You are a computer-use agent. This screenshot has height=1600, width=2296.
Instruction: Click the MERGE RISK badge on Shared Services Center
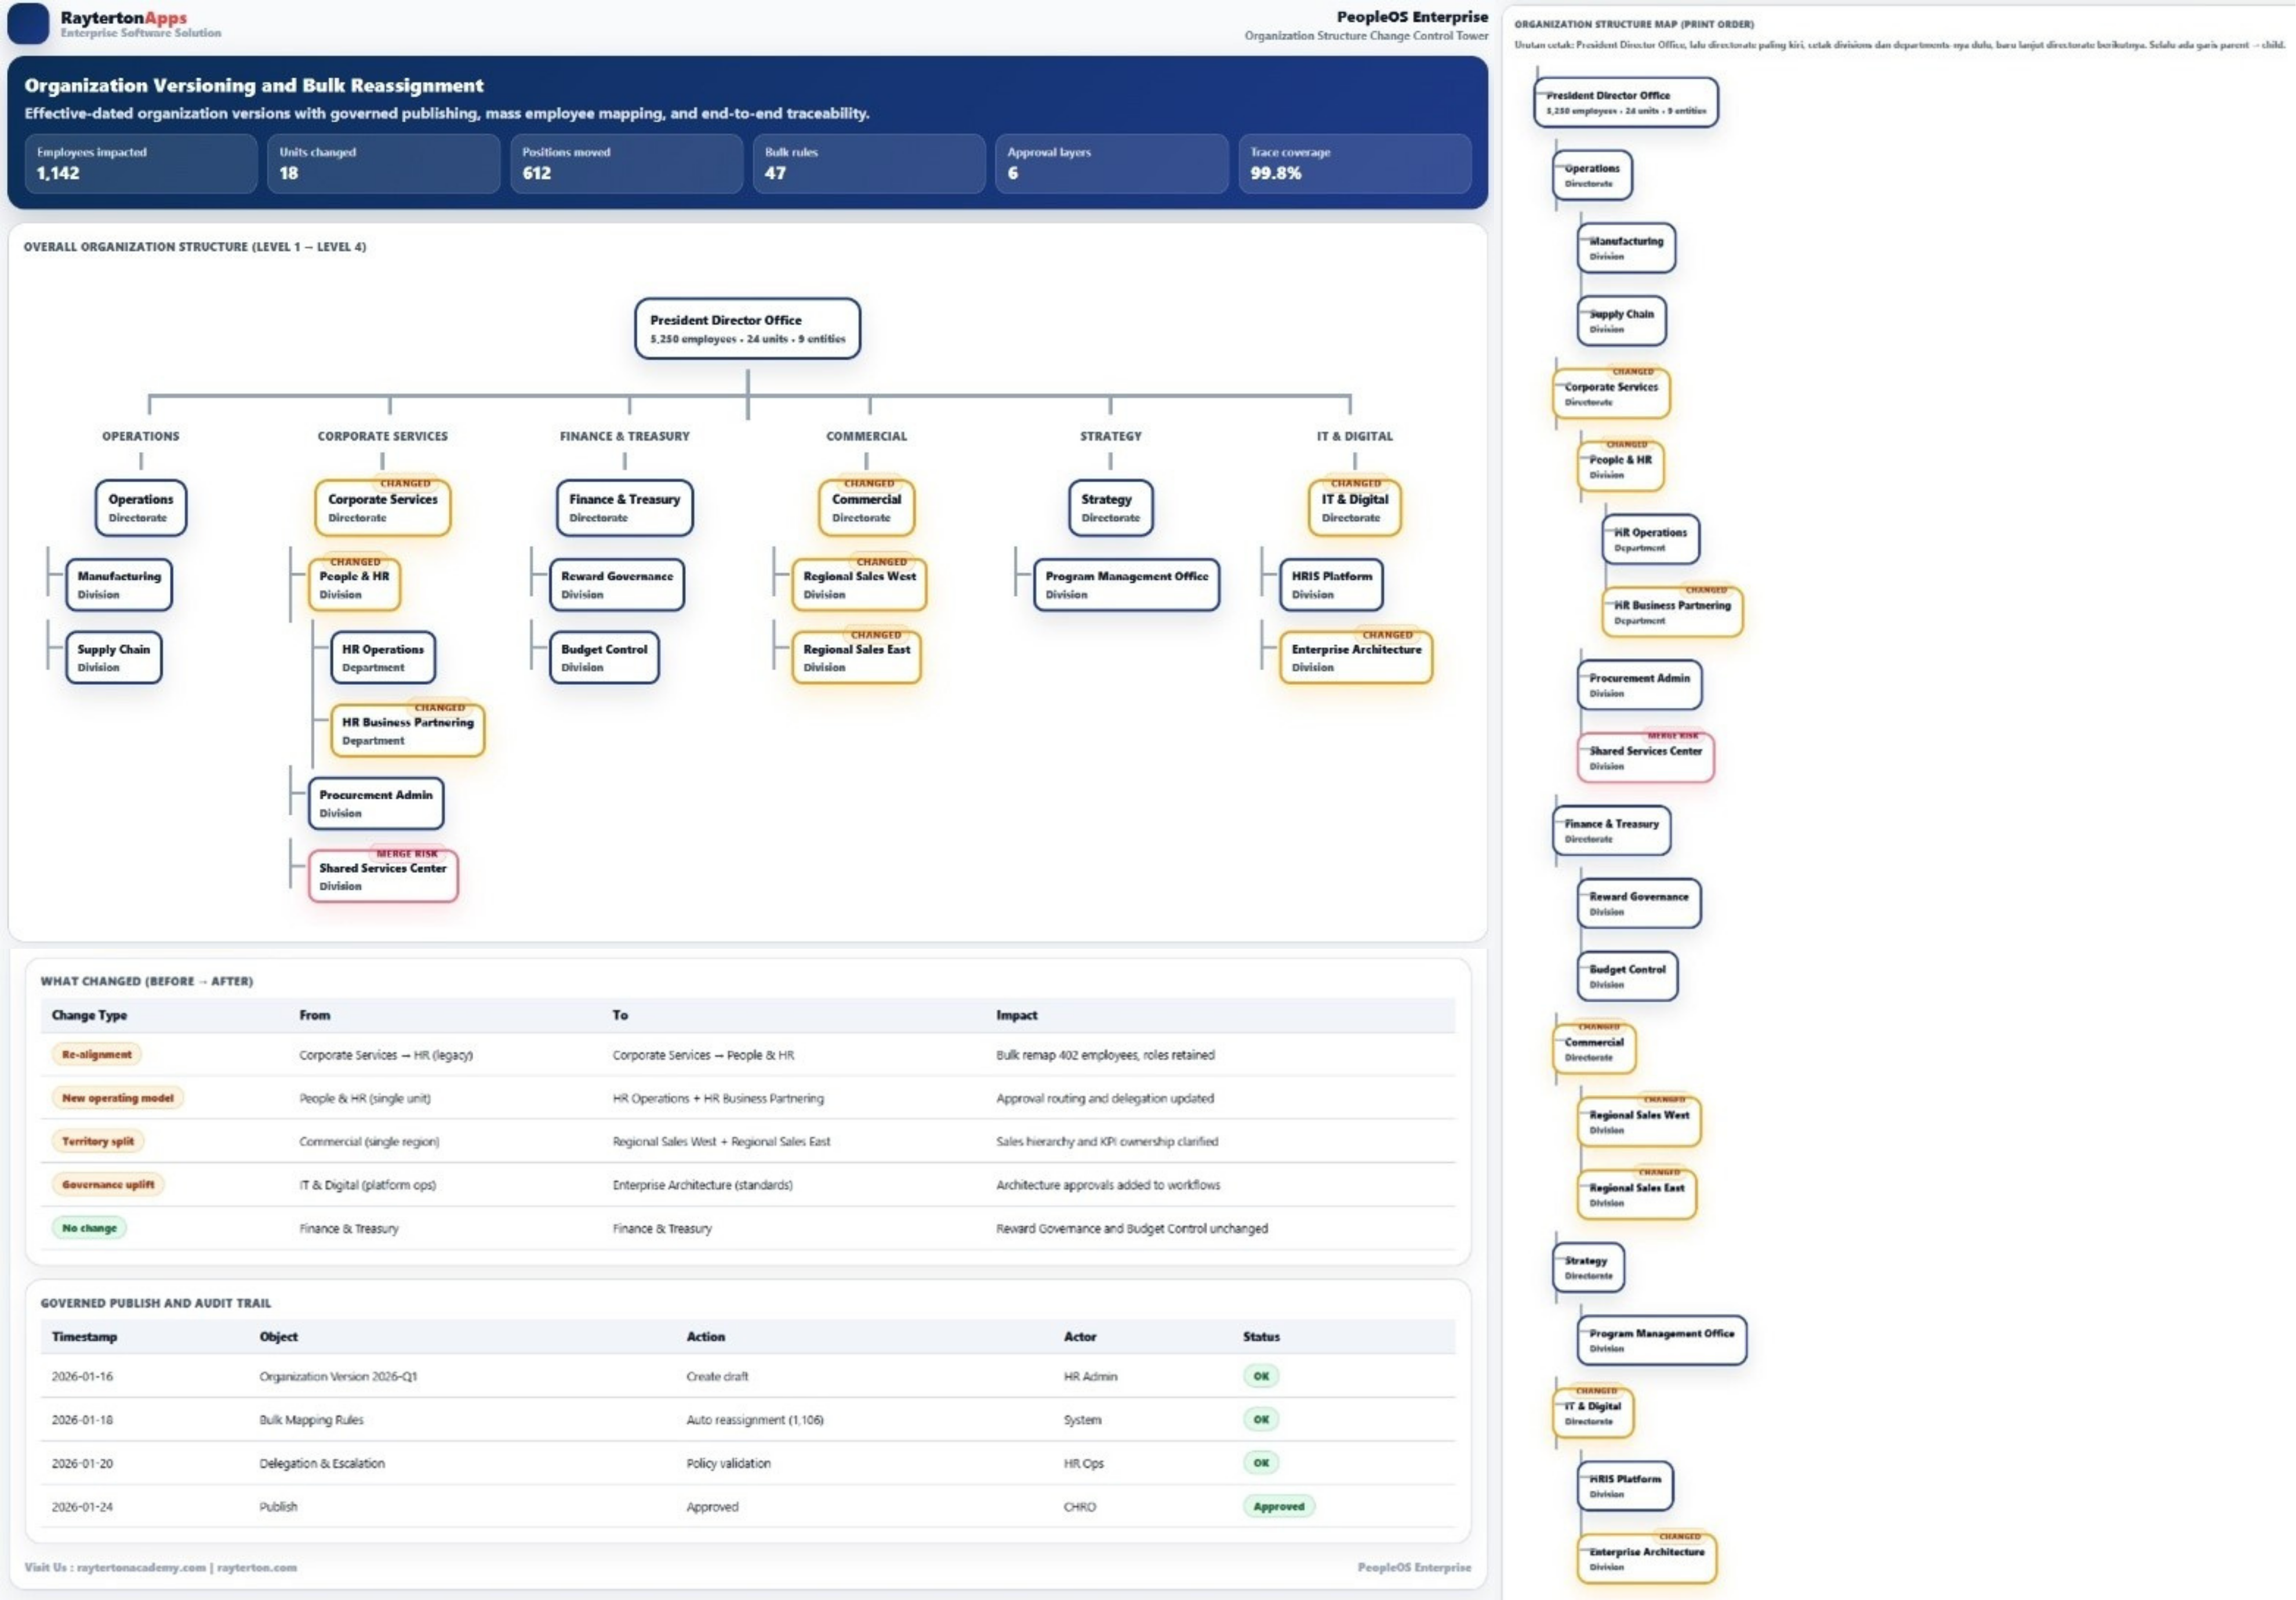407,855
